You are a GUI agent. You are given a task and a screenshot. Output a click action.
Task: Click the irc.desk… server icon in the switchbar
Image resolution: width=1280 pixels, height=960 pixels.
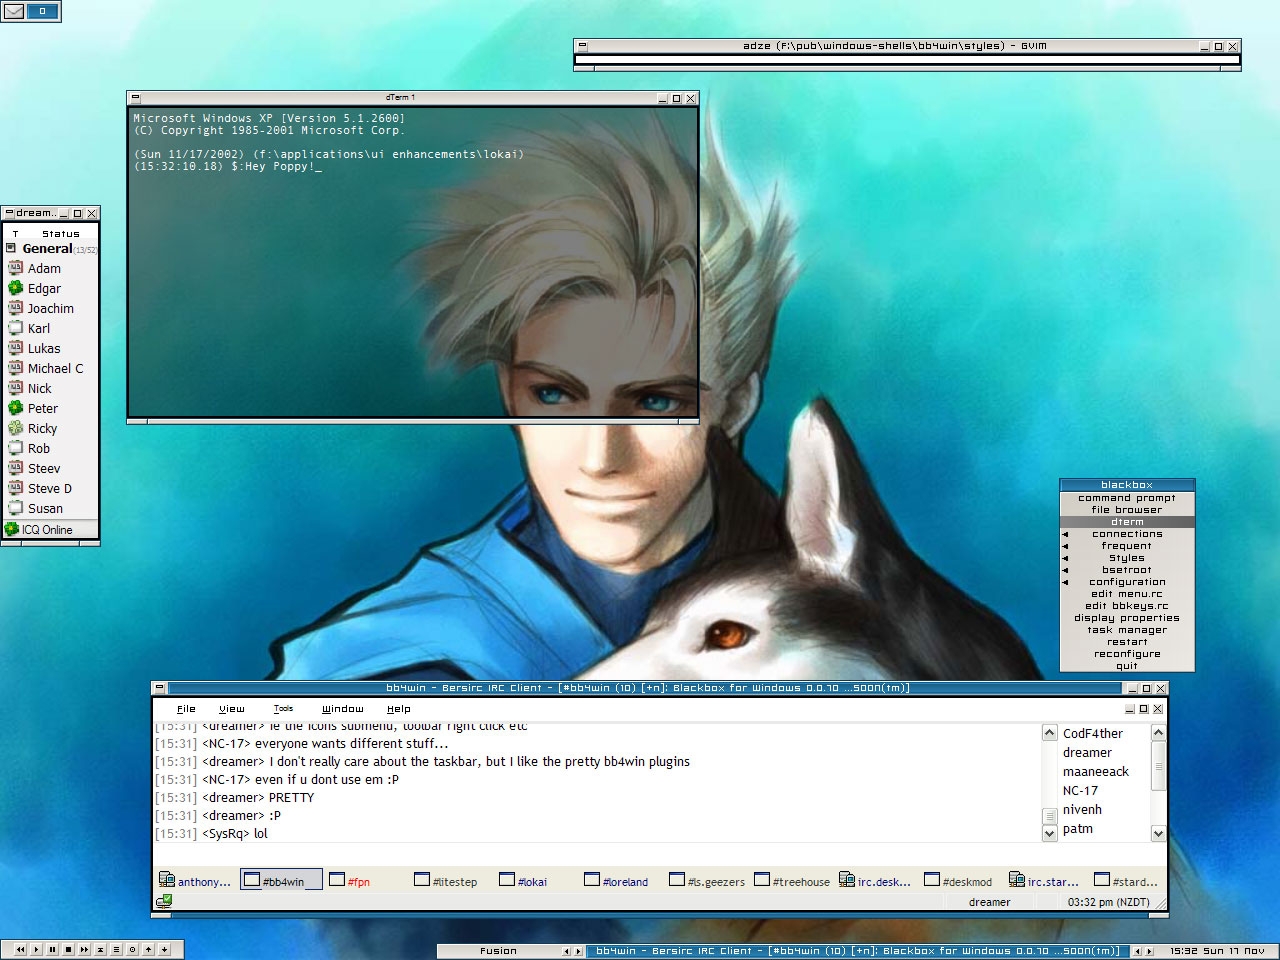[x=847, y=880]
